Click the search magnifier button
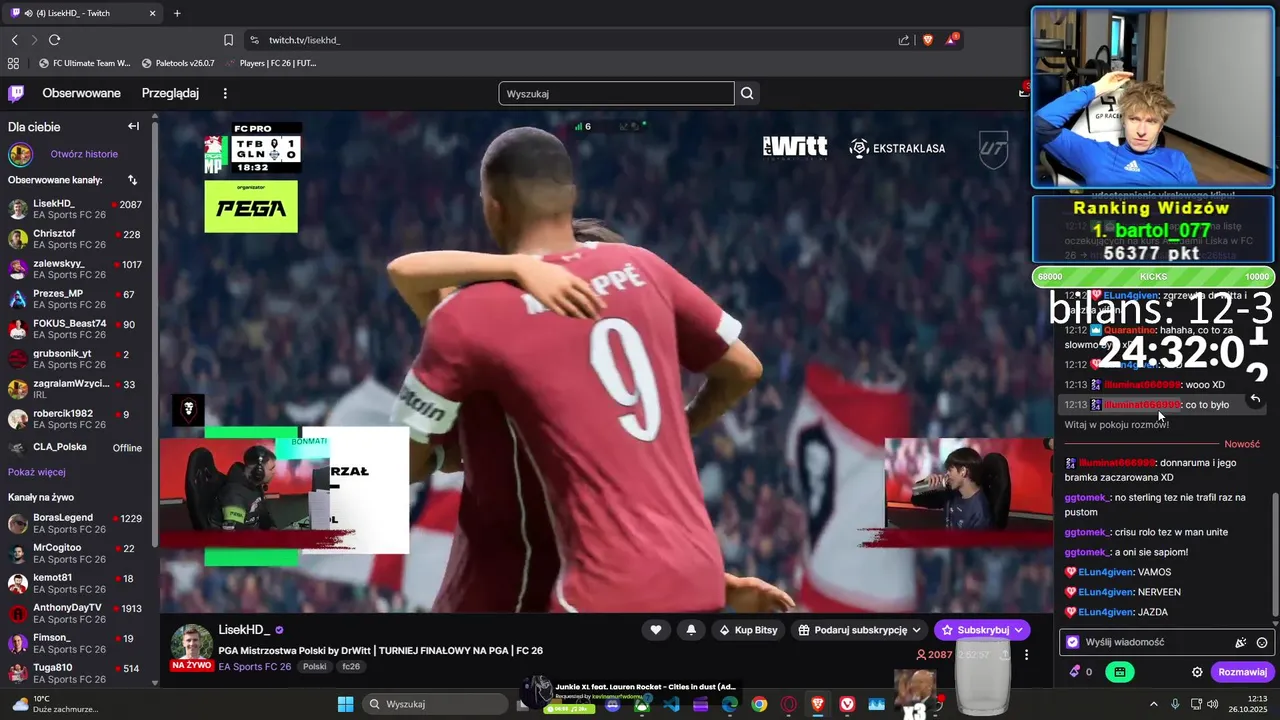 click(747, 93)
